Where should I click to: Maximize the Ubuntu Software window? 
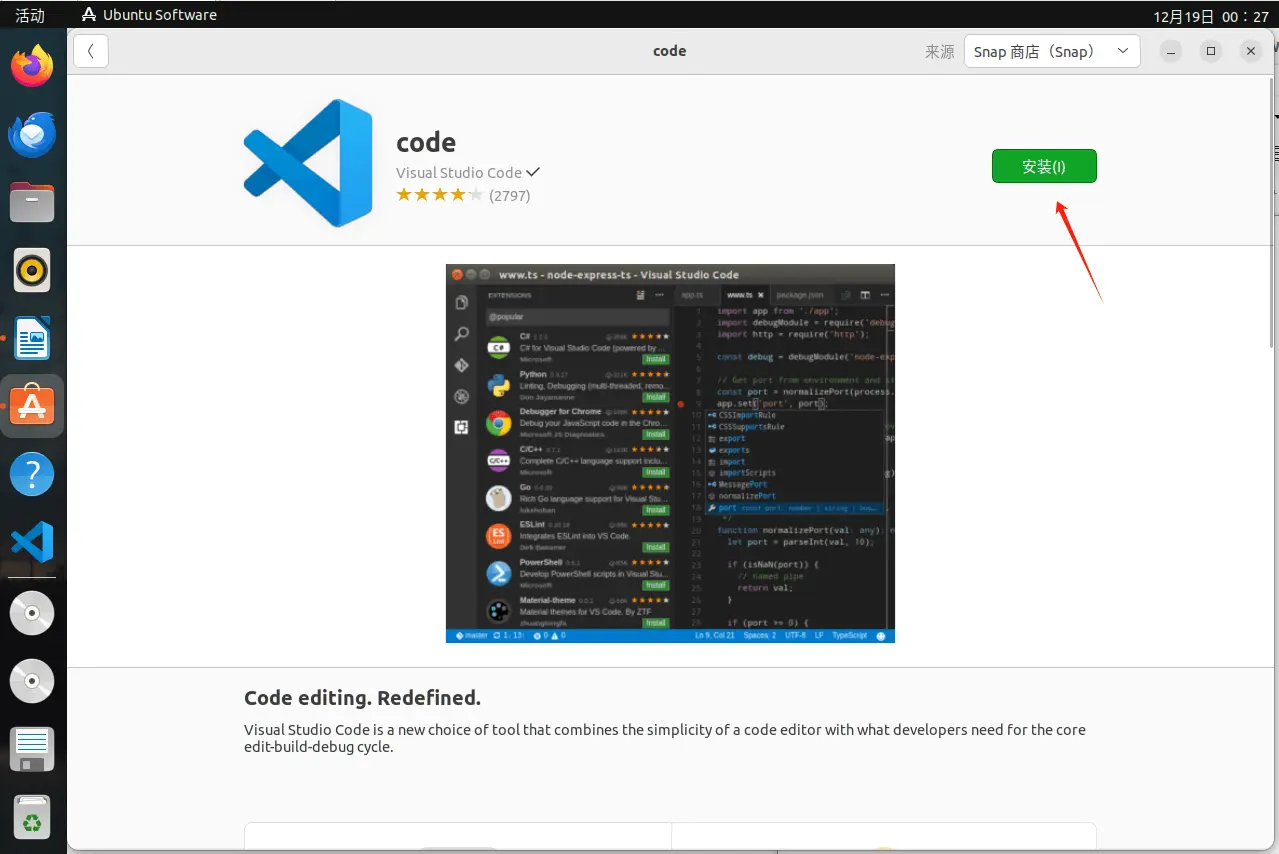point(1211,51)
